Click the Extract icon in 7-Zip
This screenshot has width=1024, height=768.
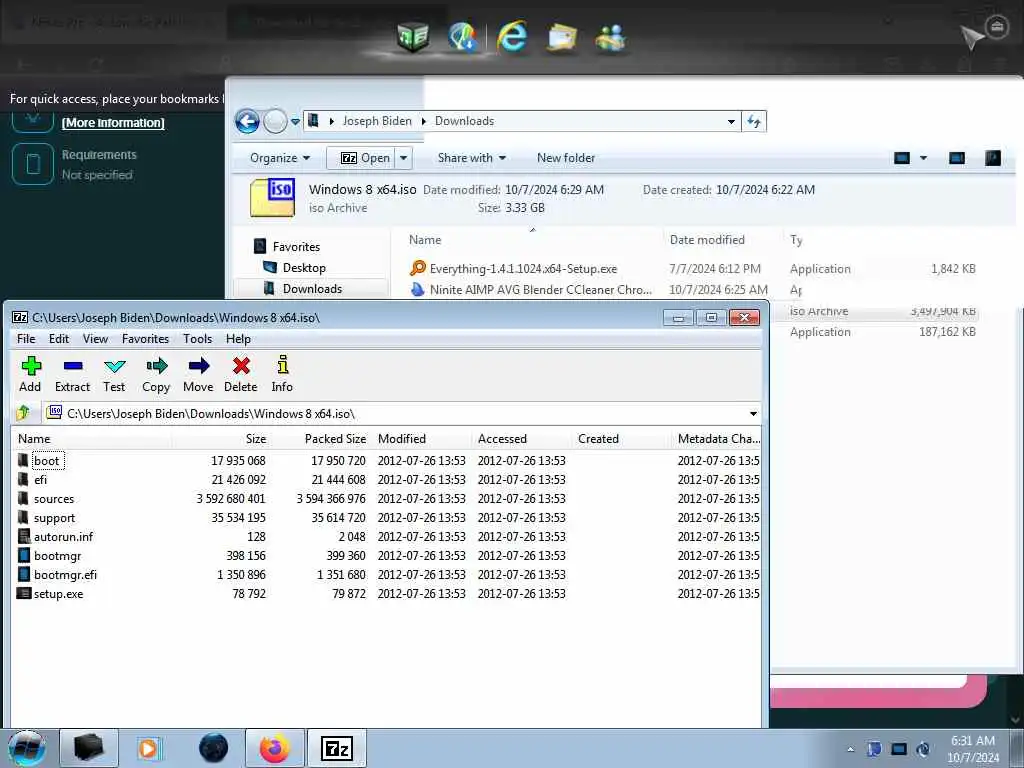(x=72, y=374)
